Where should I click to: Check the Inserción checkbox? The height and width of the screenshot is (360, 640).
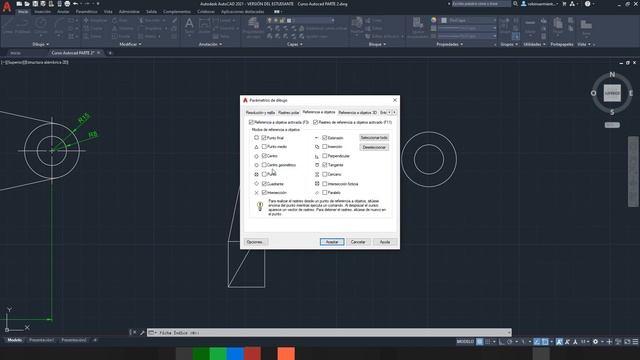(325, 147)
